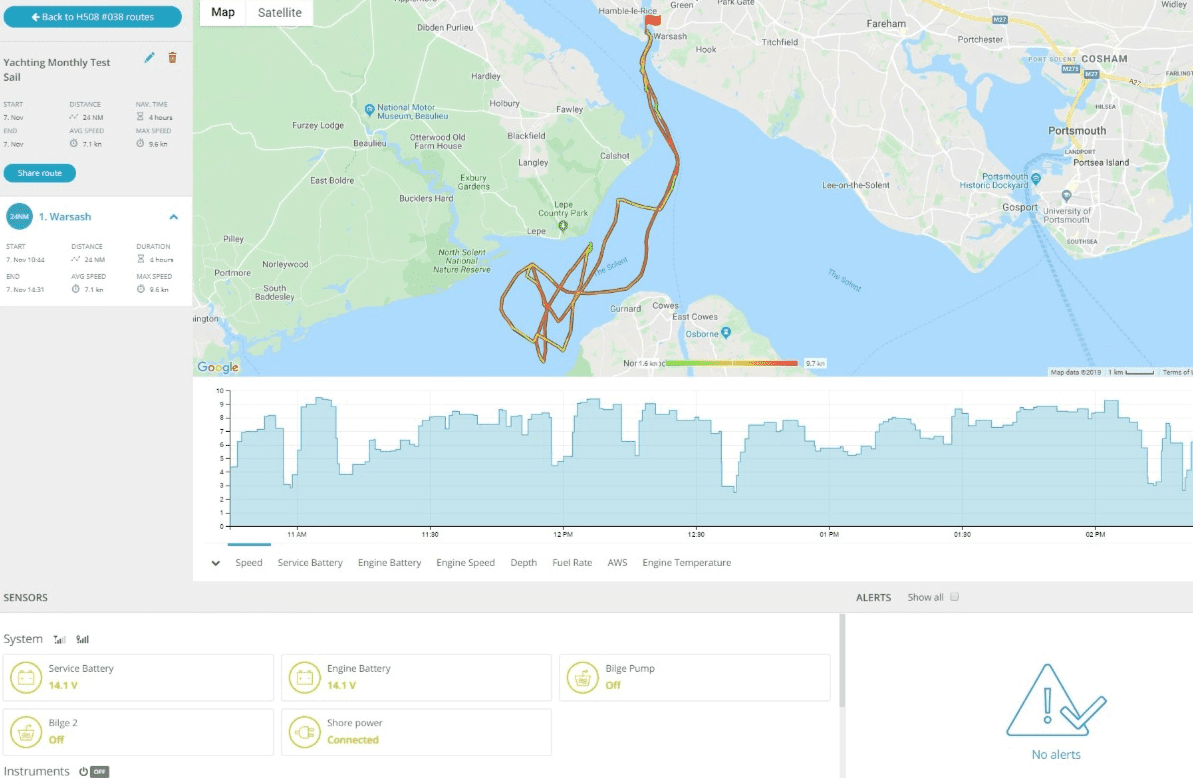The width and height of the screenshot is (1193, 784).
Task: Edit route name with pencil icon
Action: [x=149, y=58]
